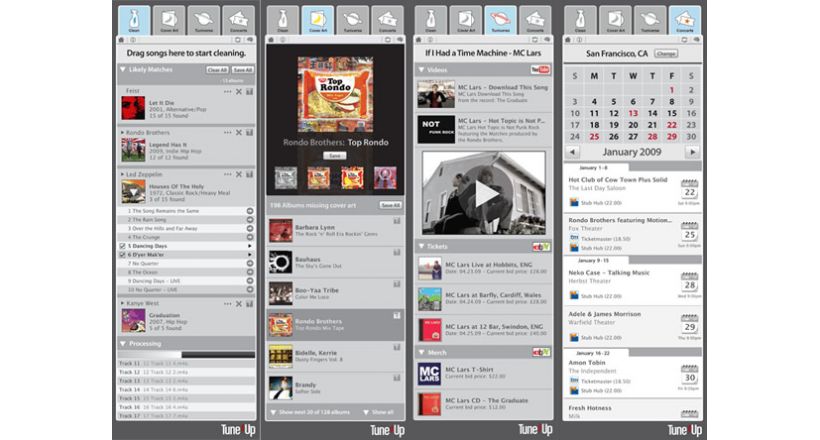
Task: Choose the purple cover art thumbnail option
Action: click(x=385, y=178)
